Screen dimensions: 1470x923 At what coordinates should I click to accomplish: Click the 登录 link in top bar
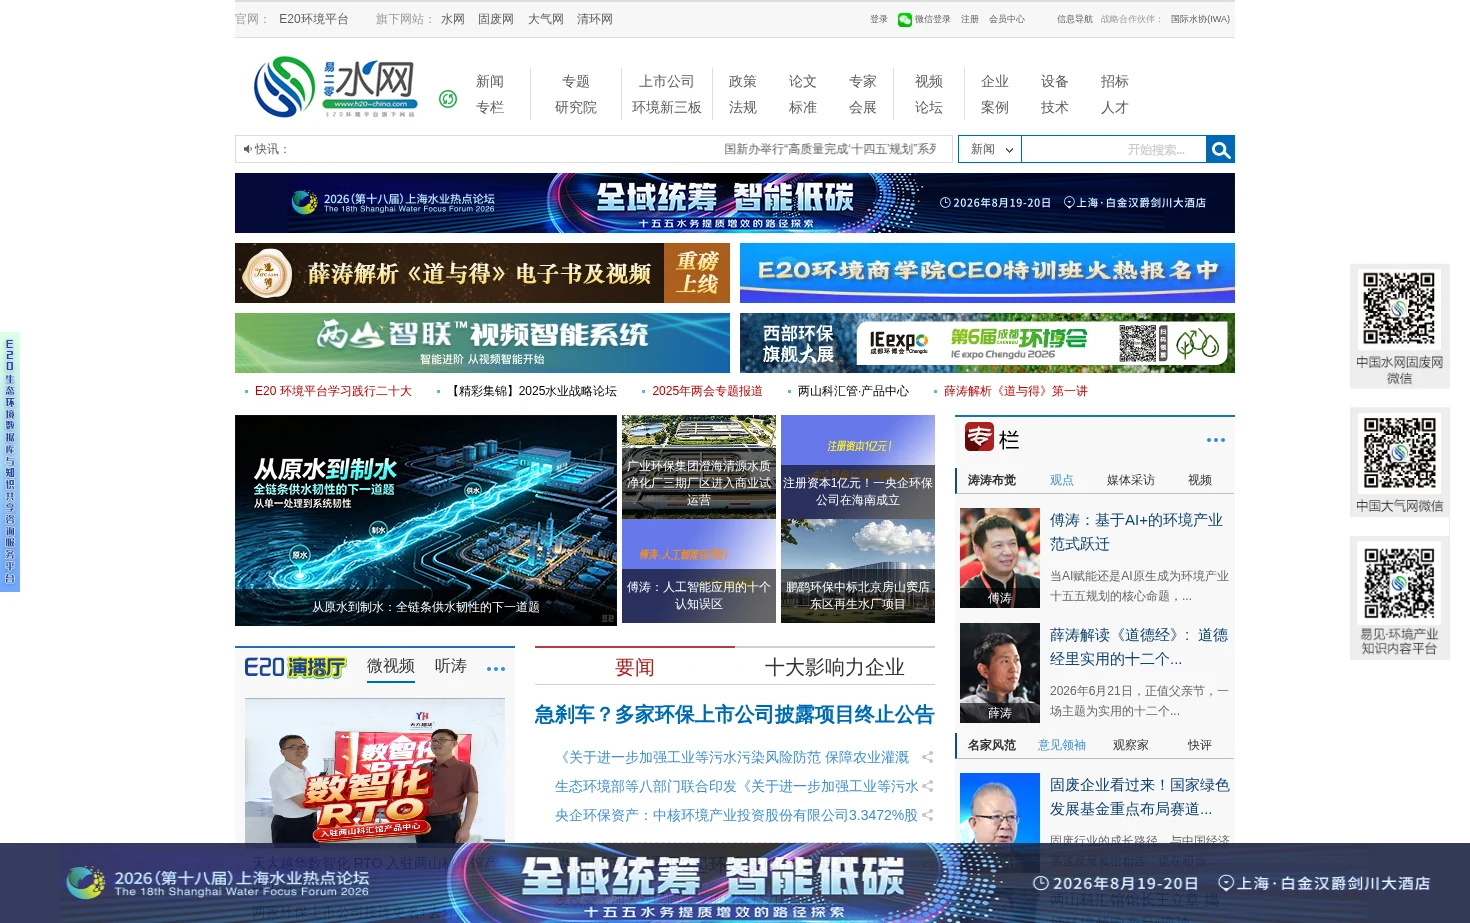click(879, 19)
